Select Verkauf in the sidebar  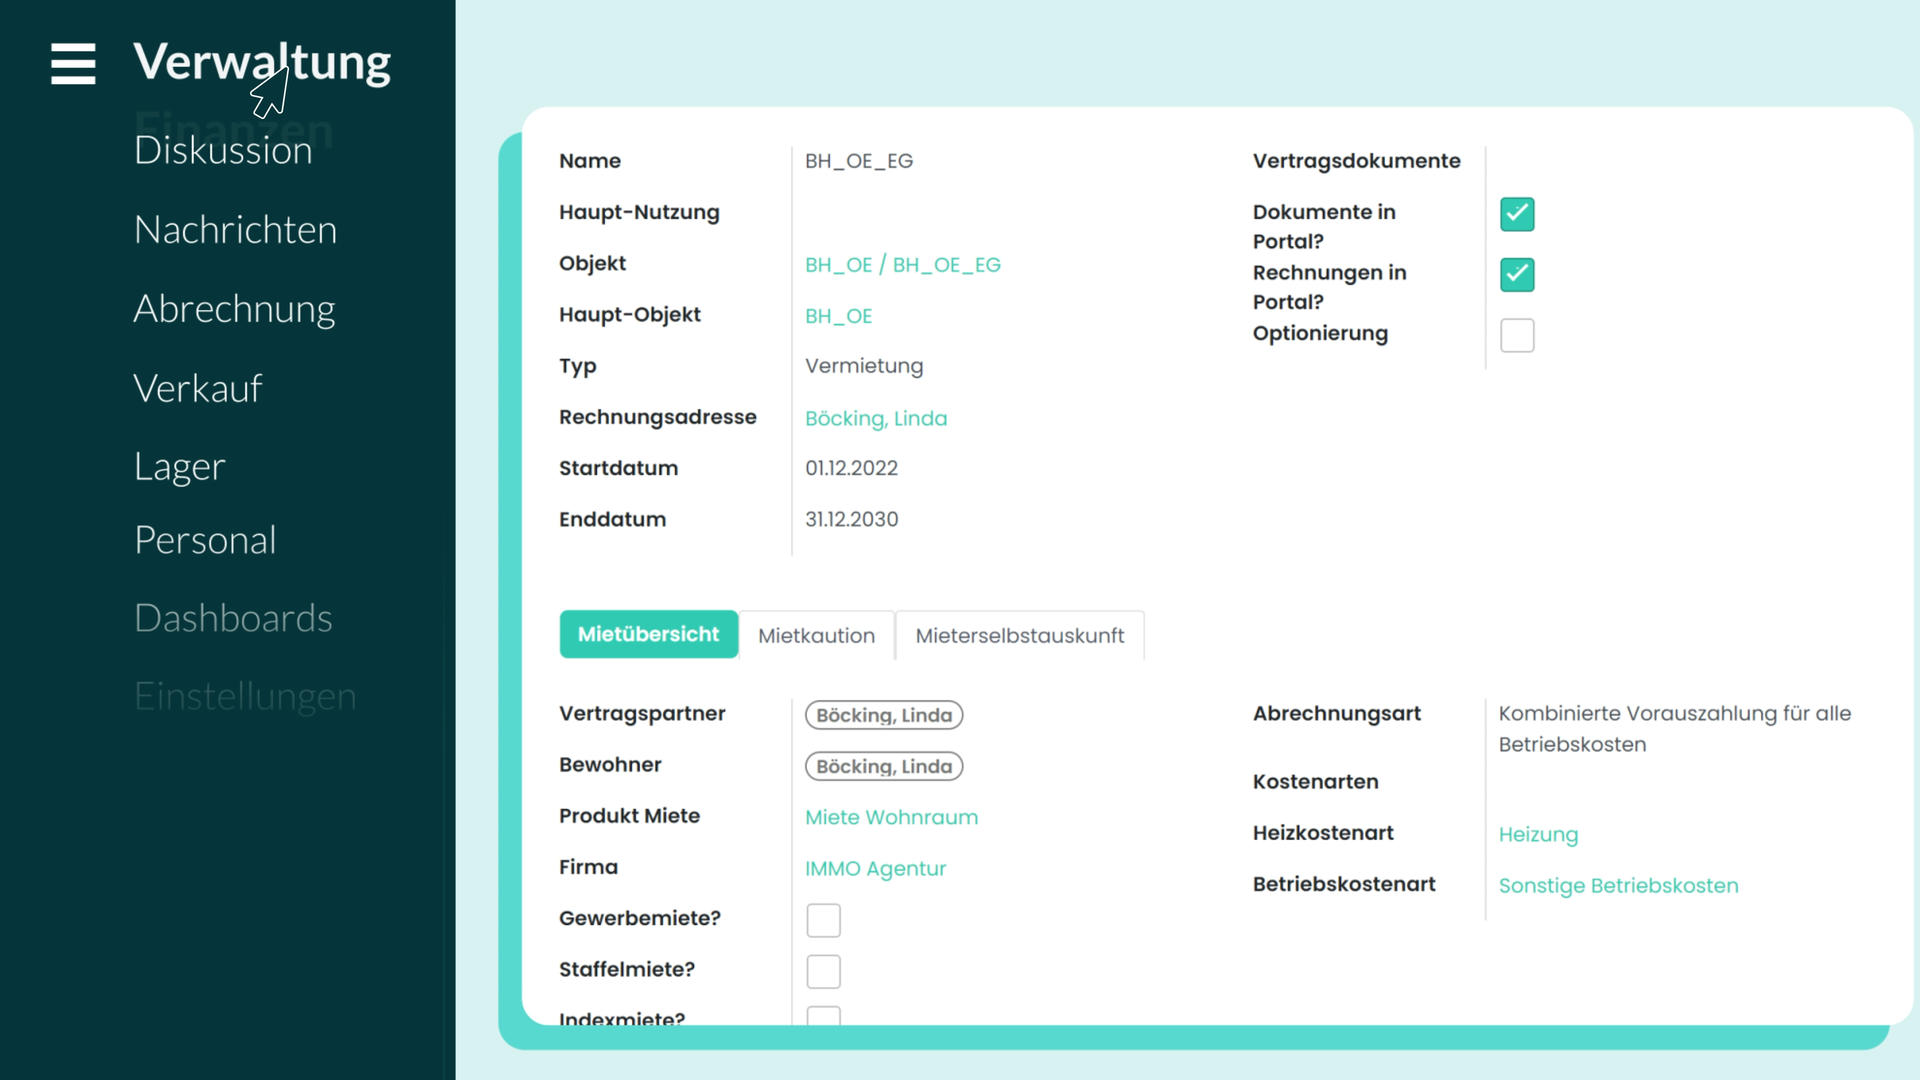(x=198, y=388)
